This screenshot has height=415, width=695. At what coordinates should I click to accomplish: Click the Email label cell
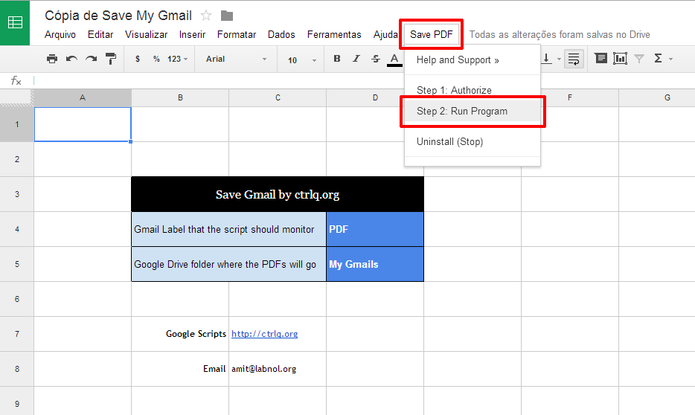click(180, 369)
